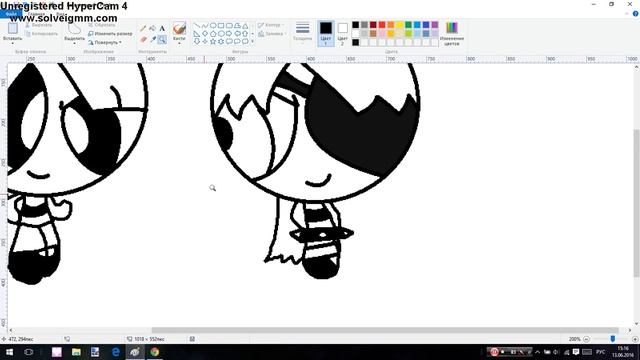This screenshot has width=640, height=360.
Task: Select Color 2 (Цвет 2) box
Action: 343,33
